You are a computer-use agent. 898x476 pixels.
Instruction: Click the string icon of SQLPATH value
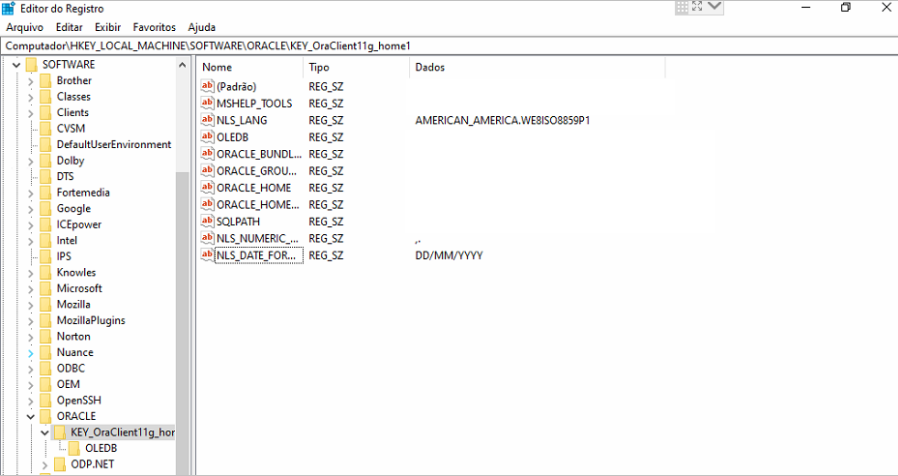point(207,221)
